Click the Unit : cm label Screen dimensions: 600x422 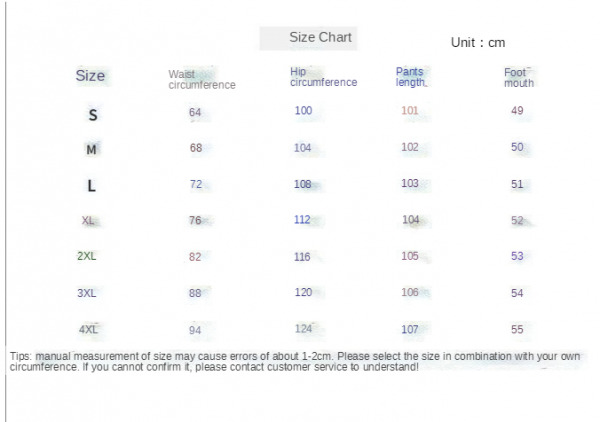(478, 42)
